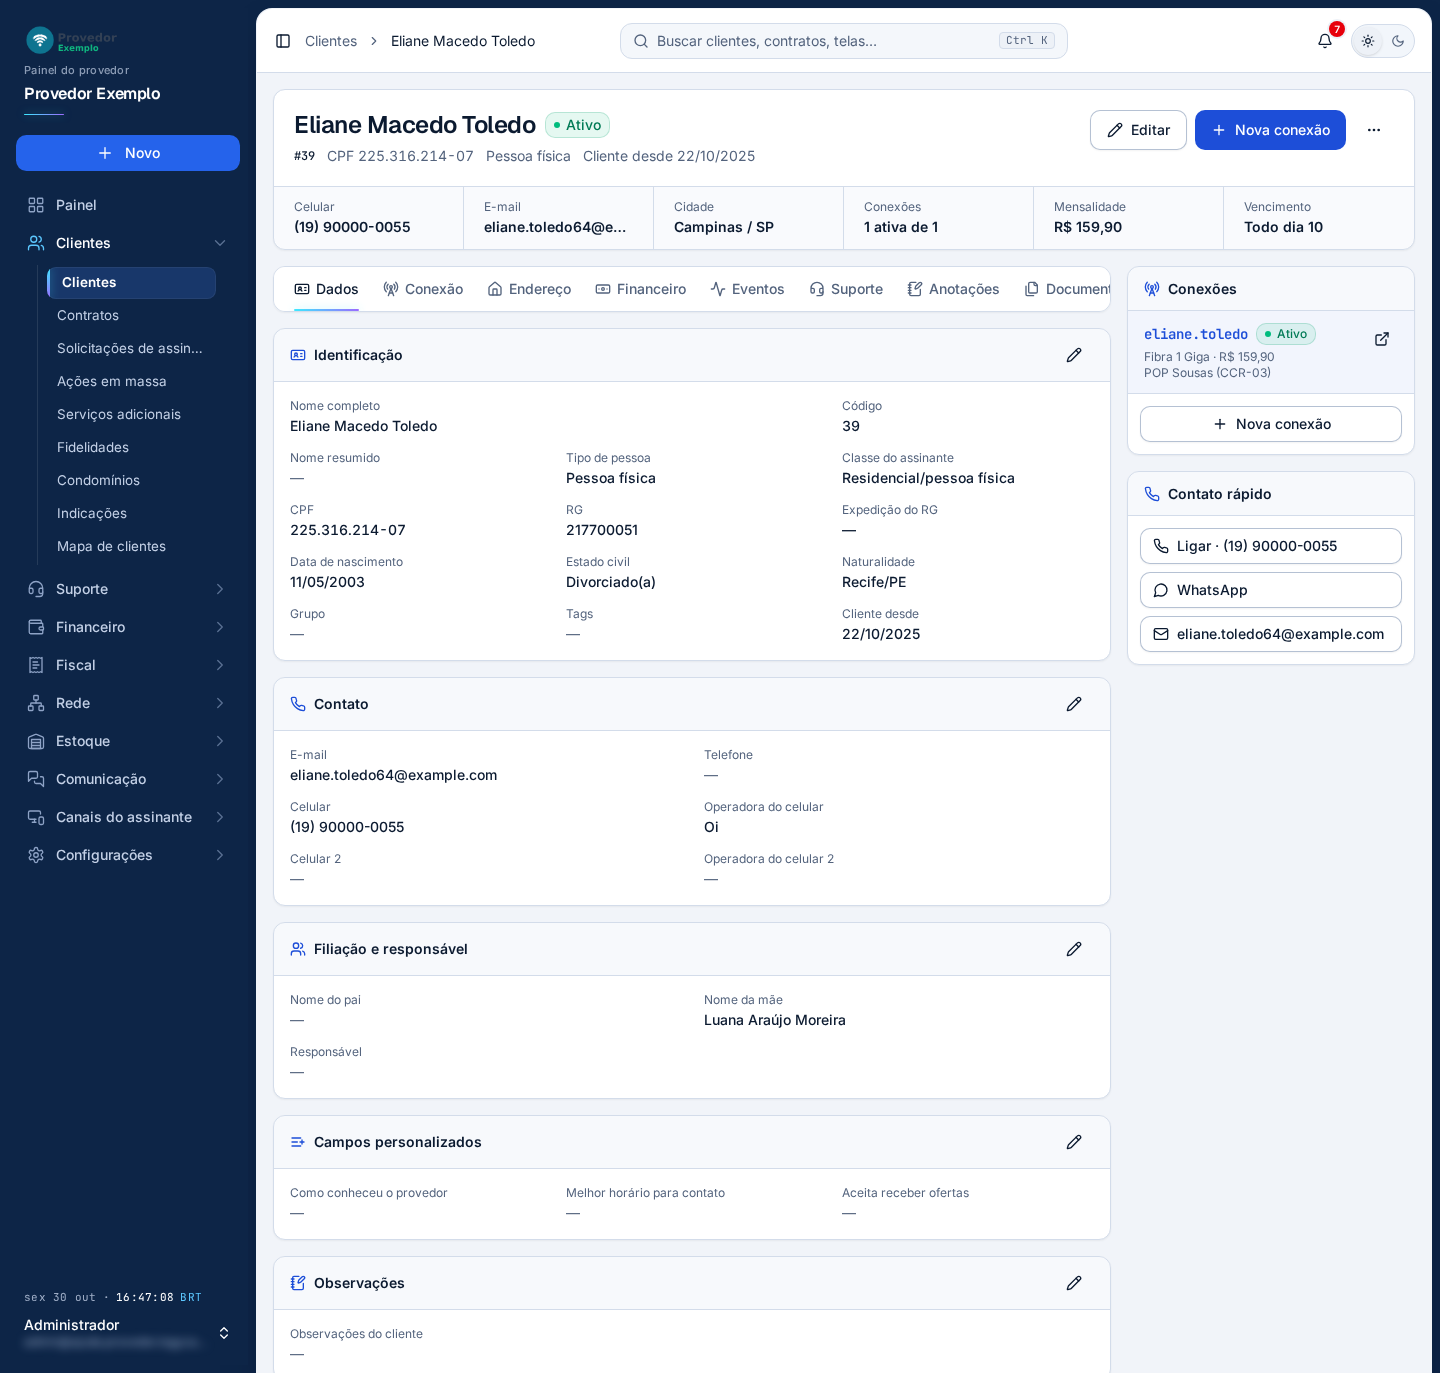The width and height of the screenshot is (1440, 1373).
Task: Open the more options ellipsis menu
Action: [x=1374, y=130]
